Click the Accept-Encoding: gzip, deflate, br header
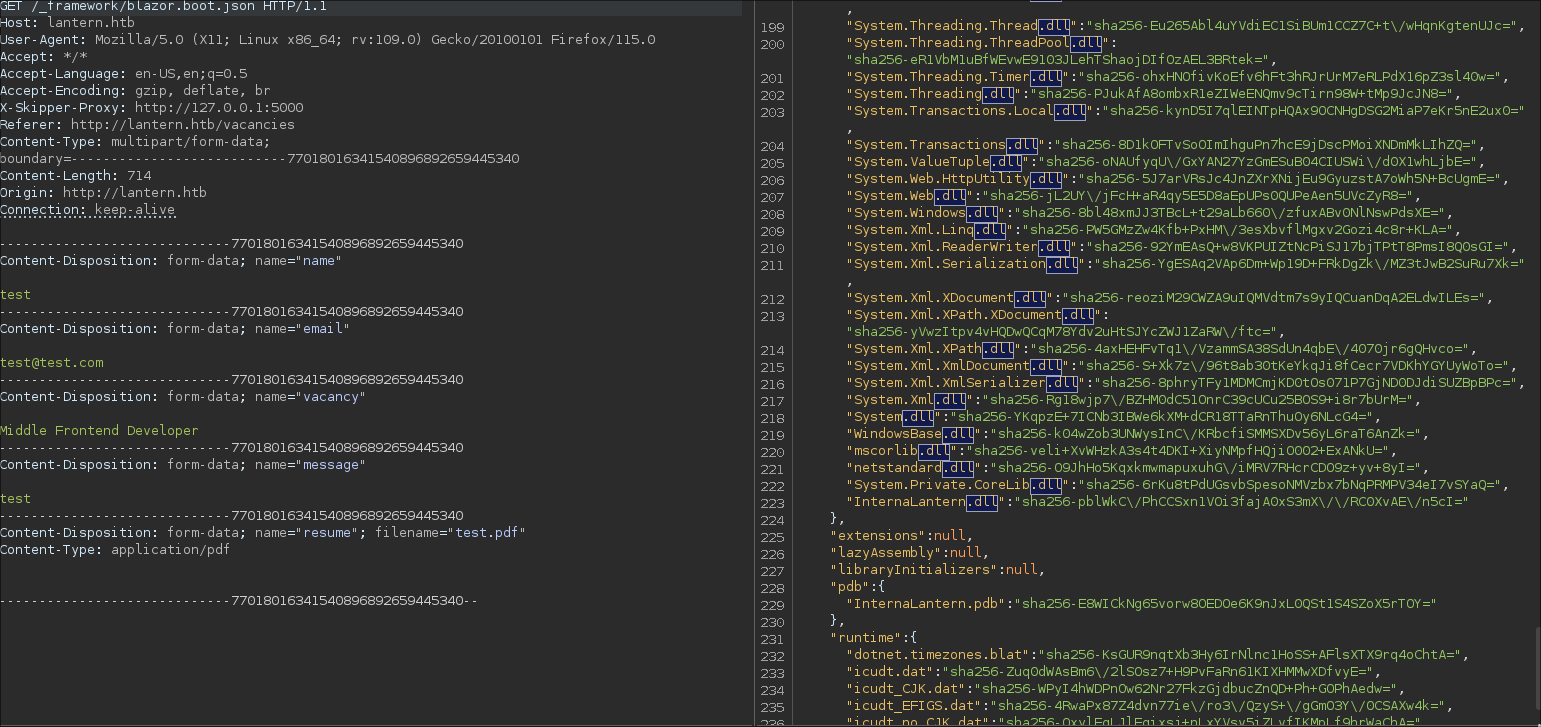This screenshot has width=1541, height=727. 135,91
